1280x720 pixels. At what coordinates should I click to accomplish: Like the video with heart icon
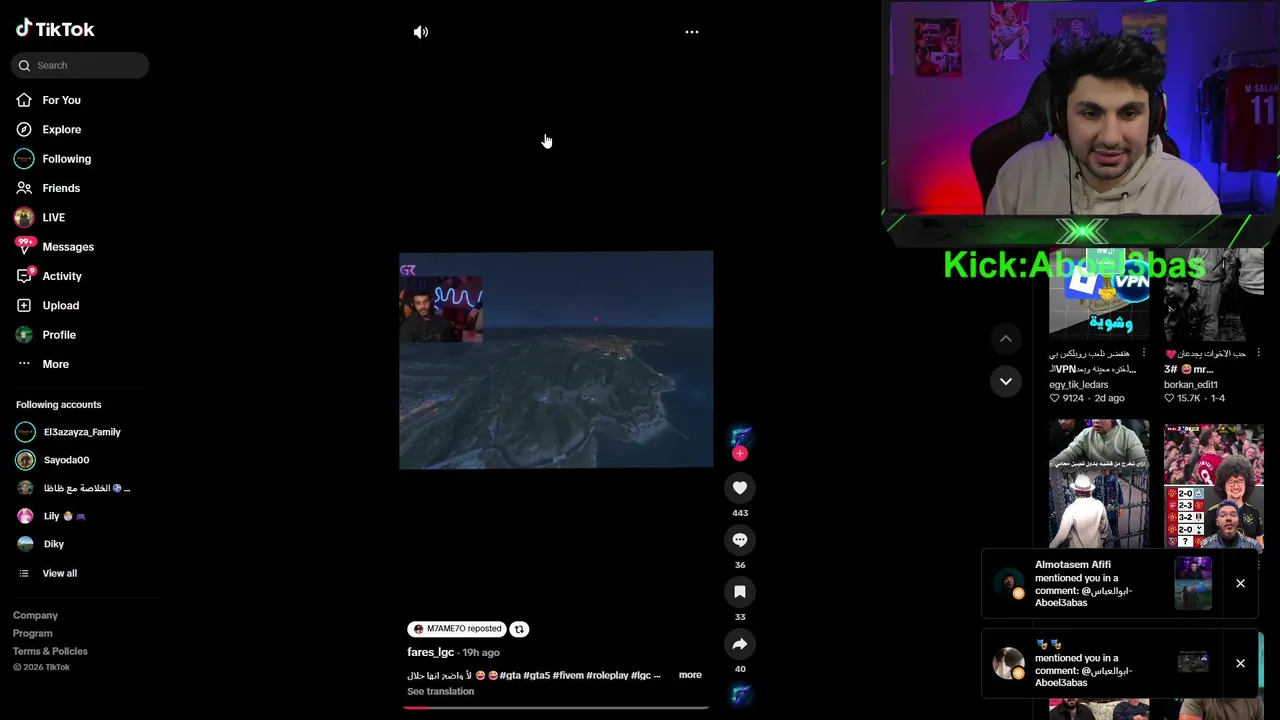(x=740, y=488)
